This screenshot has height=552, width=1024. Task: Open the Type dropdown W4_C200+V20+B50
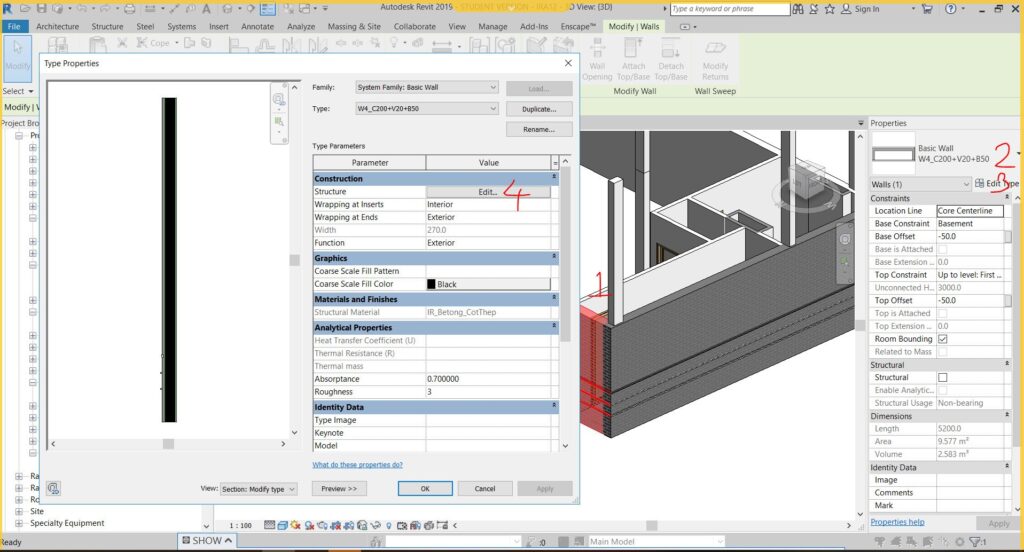point(427,108)
